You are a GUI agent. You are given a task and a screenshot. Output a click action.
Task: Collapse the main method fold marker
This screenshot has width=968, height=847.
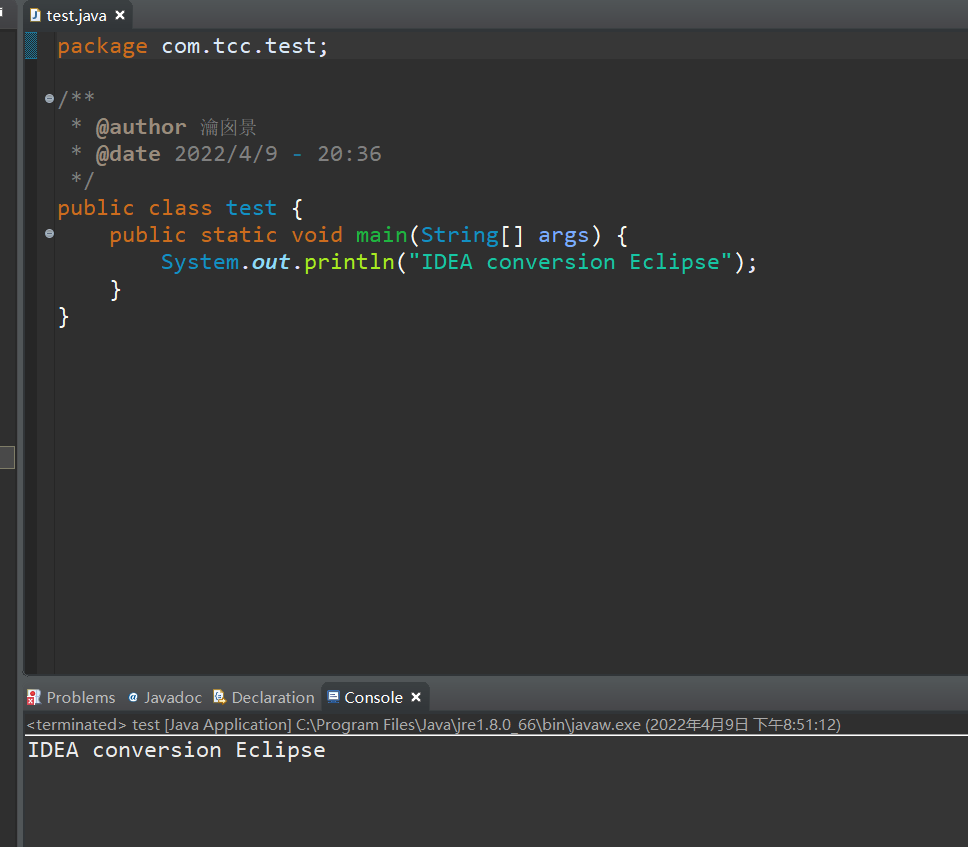point(49,233)
